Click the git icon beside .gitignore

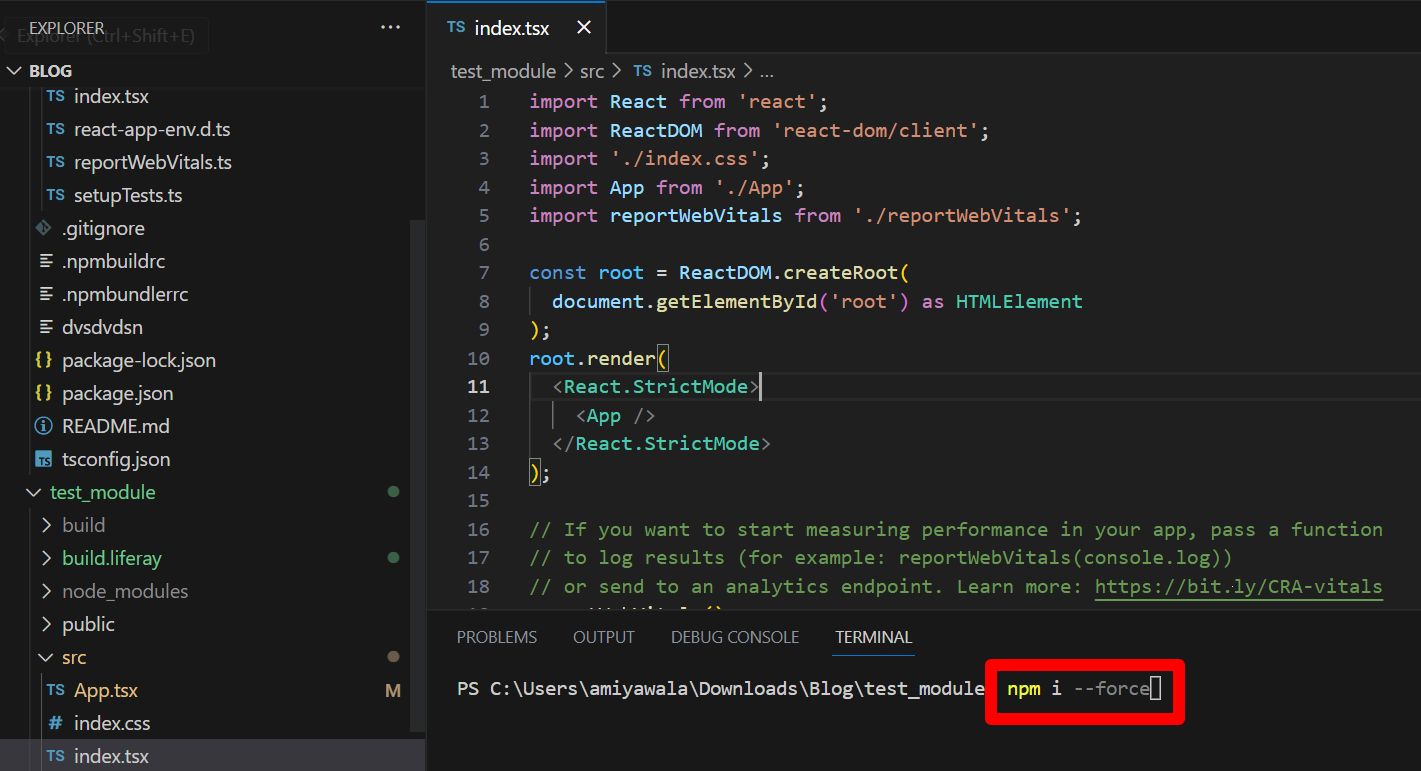pyautogui.click(x=44, y=228)
